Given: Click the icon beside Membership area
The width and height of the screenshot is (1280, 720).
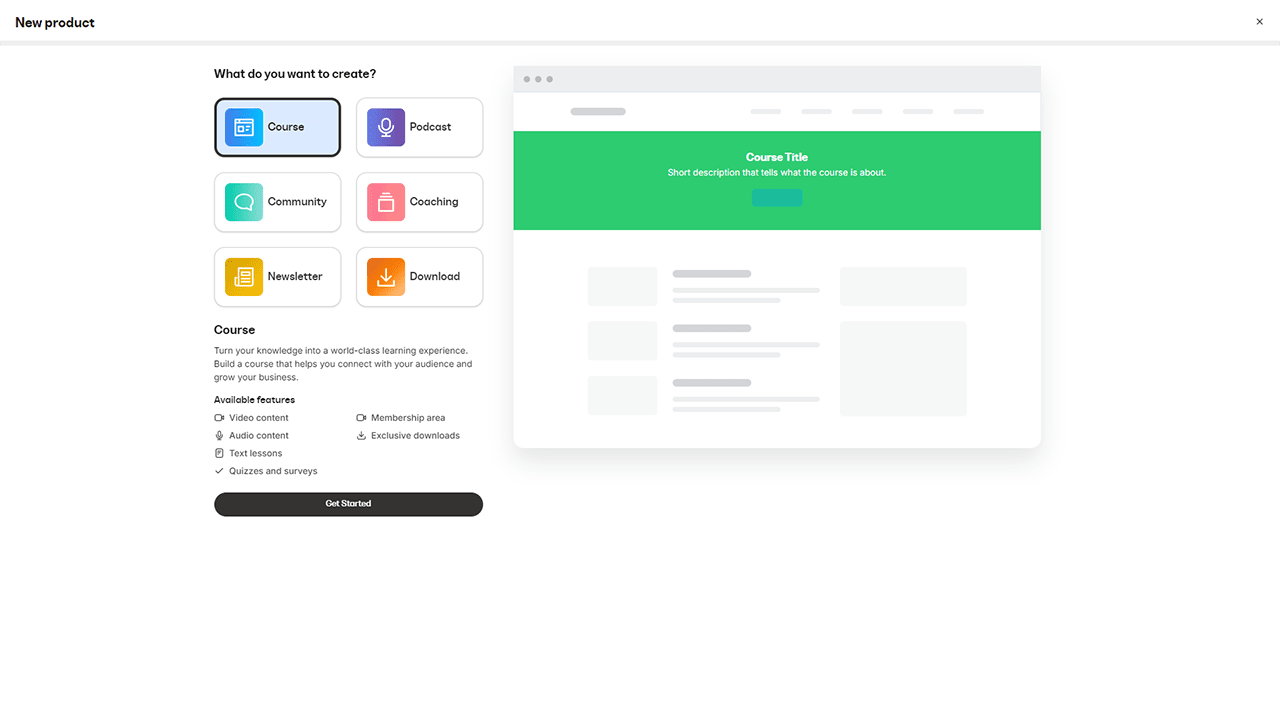Looking at the screenshot, I should (361, 418).
